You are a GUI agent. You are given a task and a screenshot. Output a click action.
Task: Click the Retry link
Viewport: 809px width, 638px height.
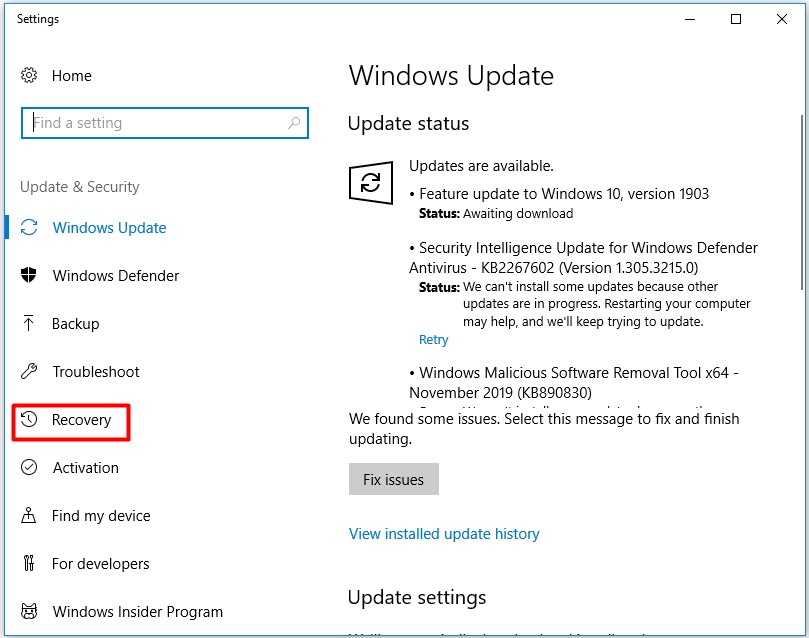pos(433,340)
